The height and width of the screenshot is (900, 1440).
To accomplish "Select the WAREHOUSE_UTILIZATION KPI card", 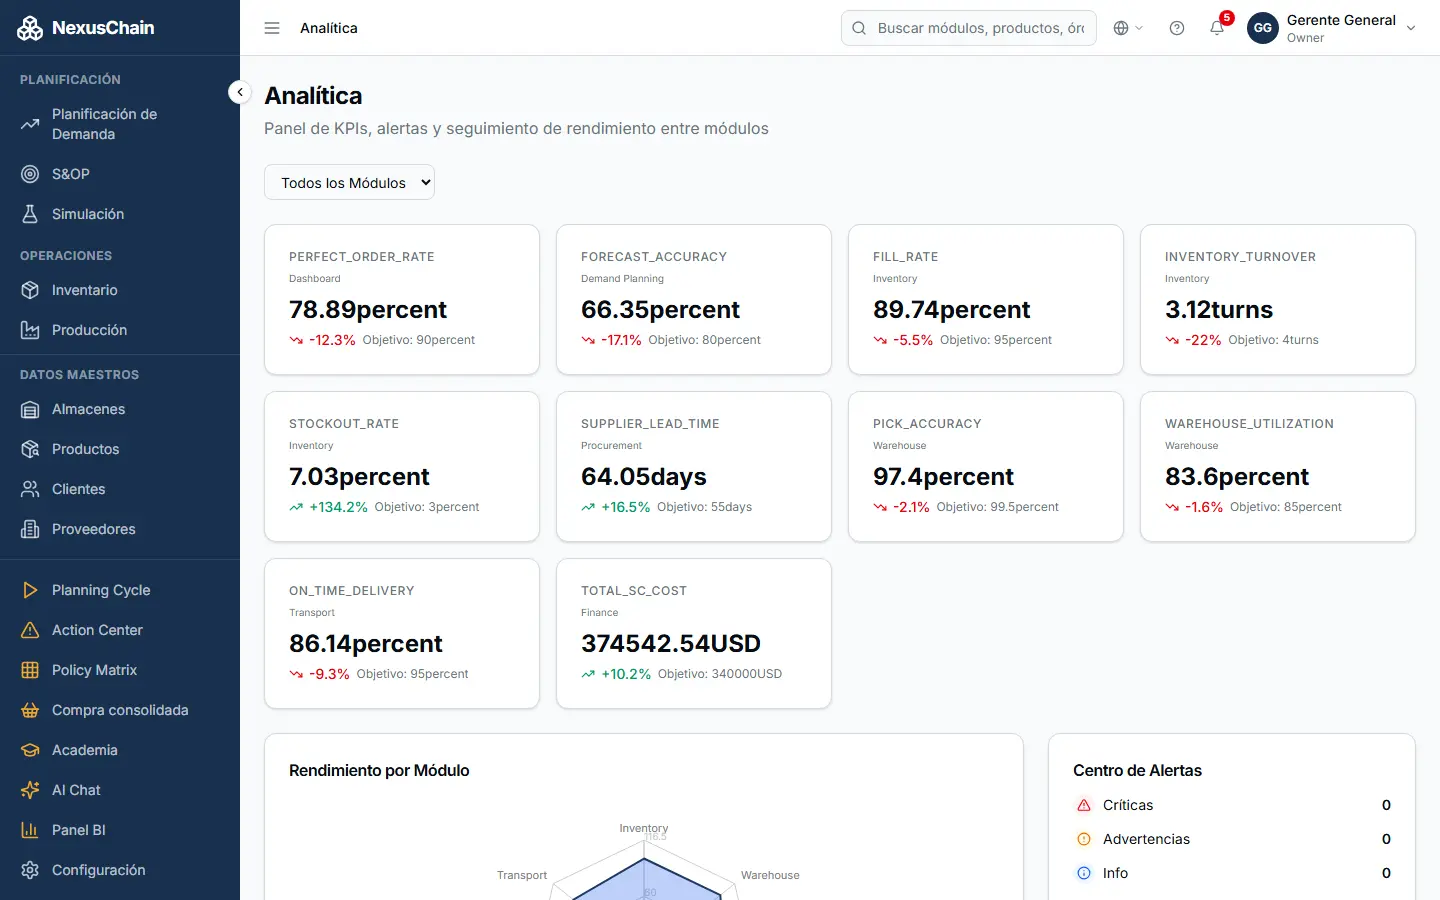I will [x=1278, y=467].
